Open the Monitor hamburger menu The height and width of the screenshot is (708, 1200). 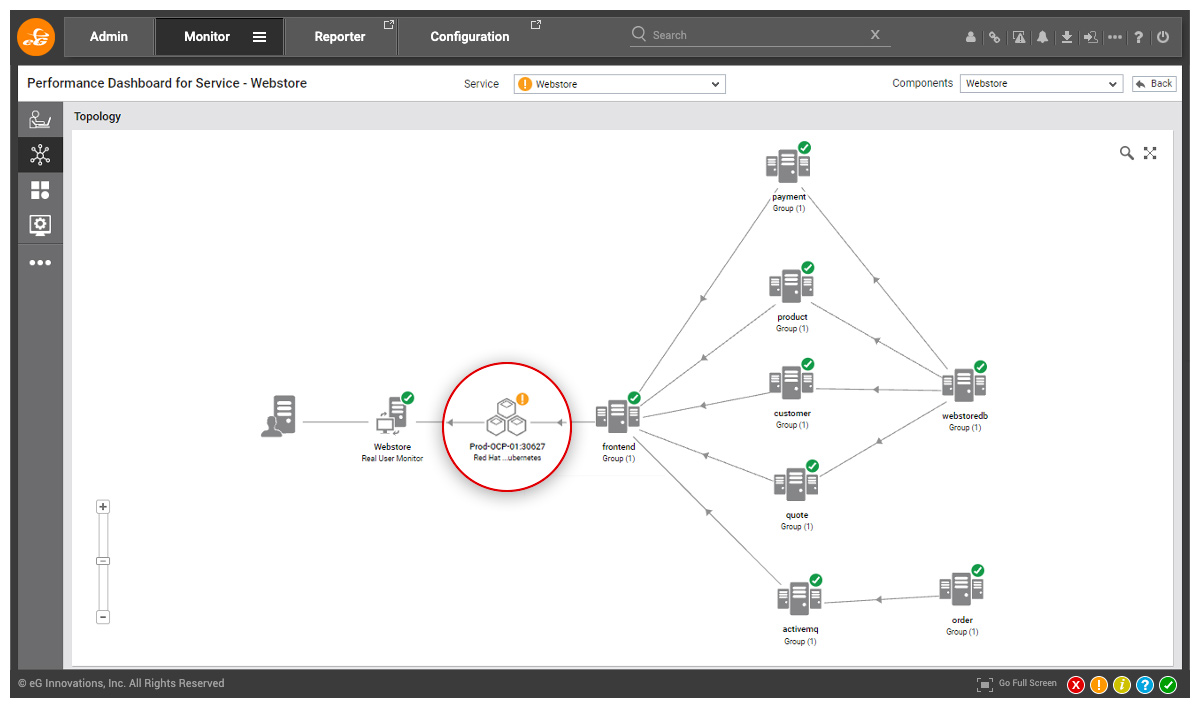(x=259, y=37)
